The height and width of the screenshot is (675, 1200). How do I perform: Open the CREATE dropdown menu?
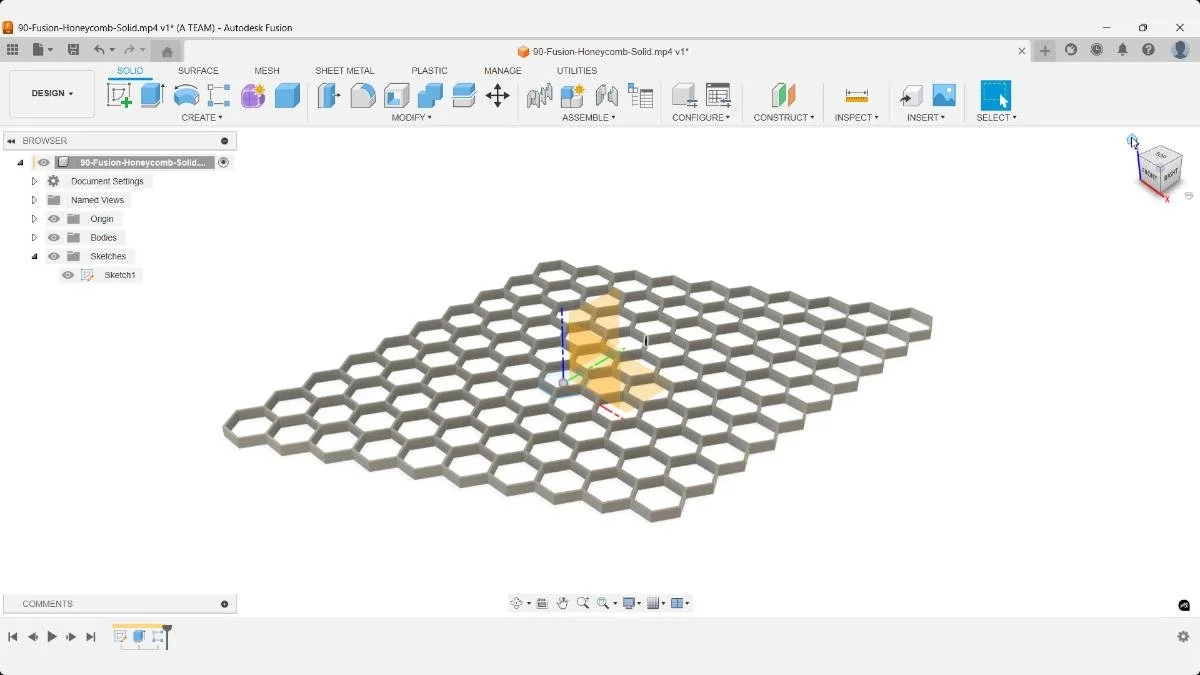203,117
